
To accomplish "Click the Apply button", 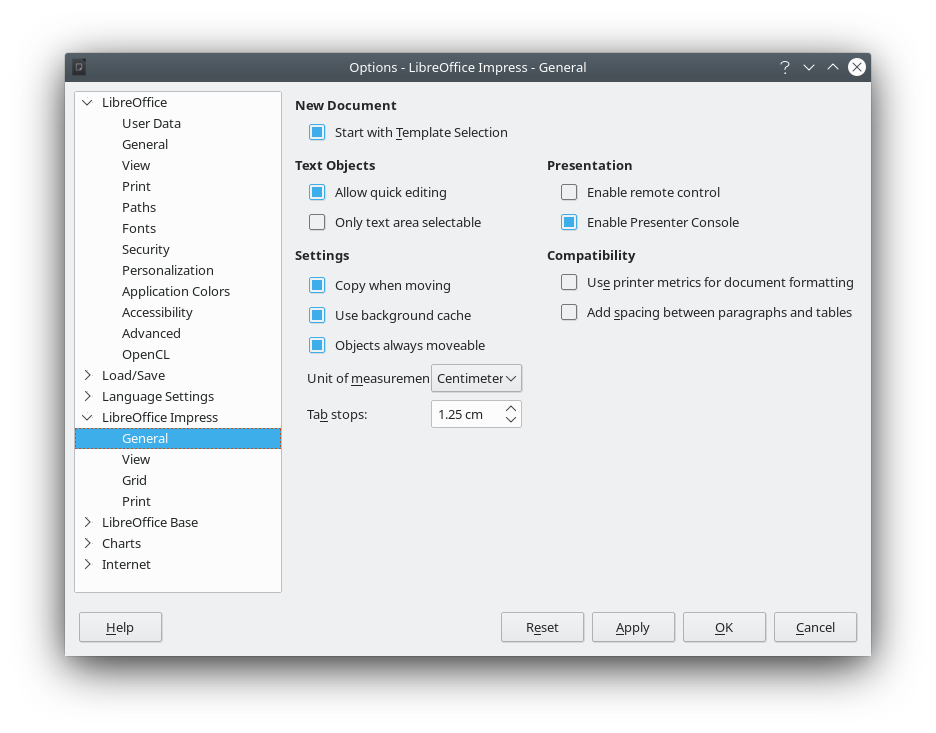I will (633, 627).
